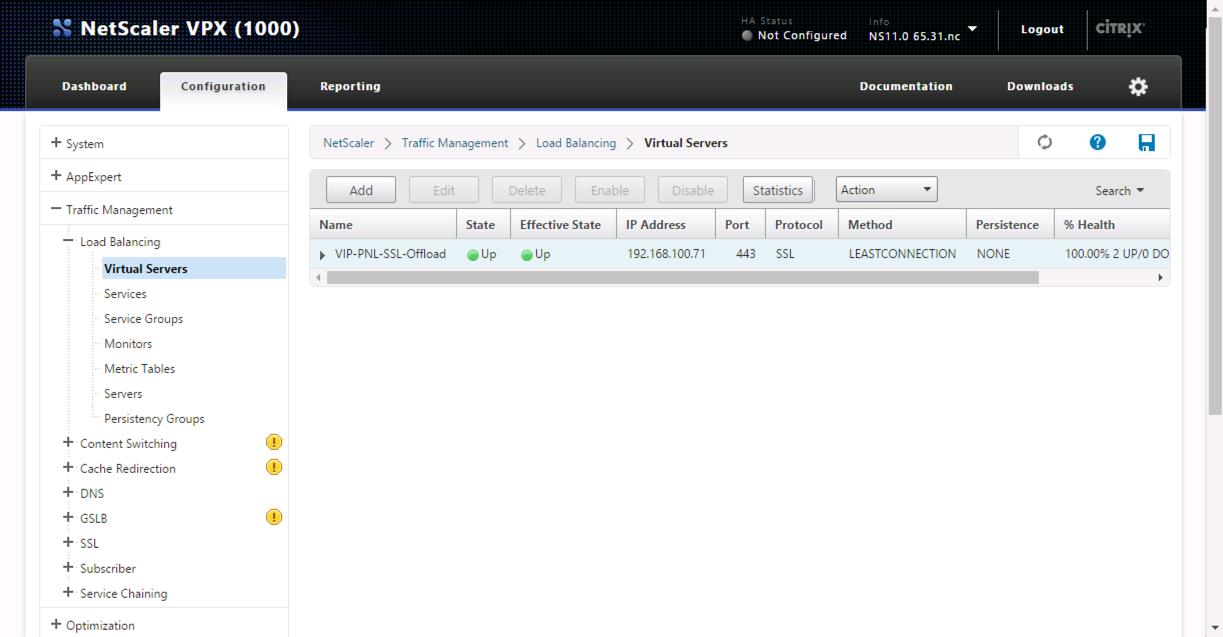Click the warning icon next to Cache Redirection
This screenshot has width=1223, height=637.
tap(274, 467)
